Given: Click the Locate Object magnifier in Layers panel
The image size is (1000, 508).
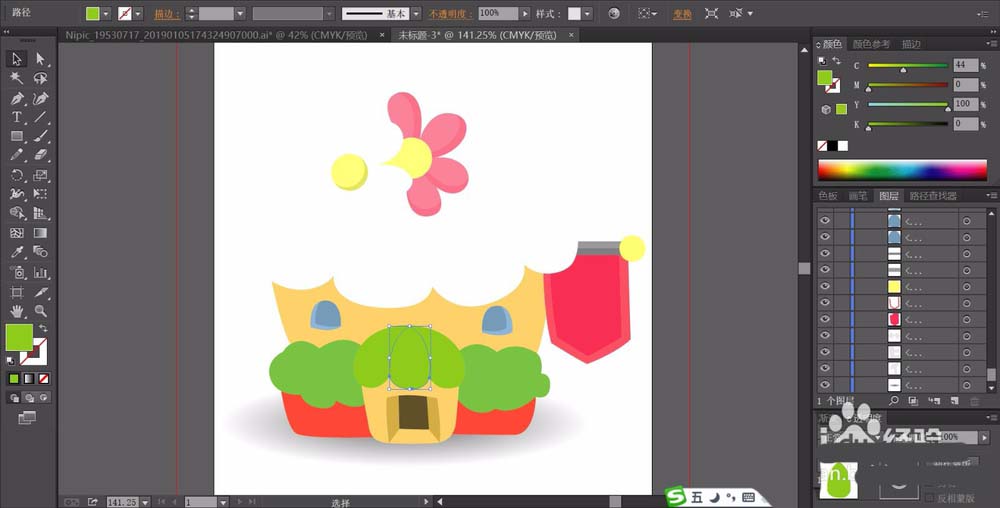Looking at the screenshot, I should (894, 401).
